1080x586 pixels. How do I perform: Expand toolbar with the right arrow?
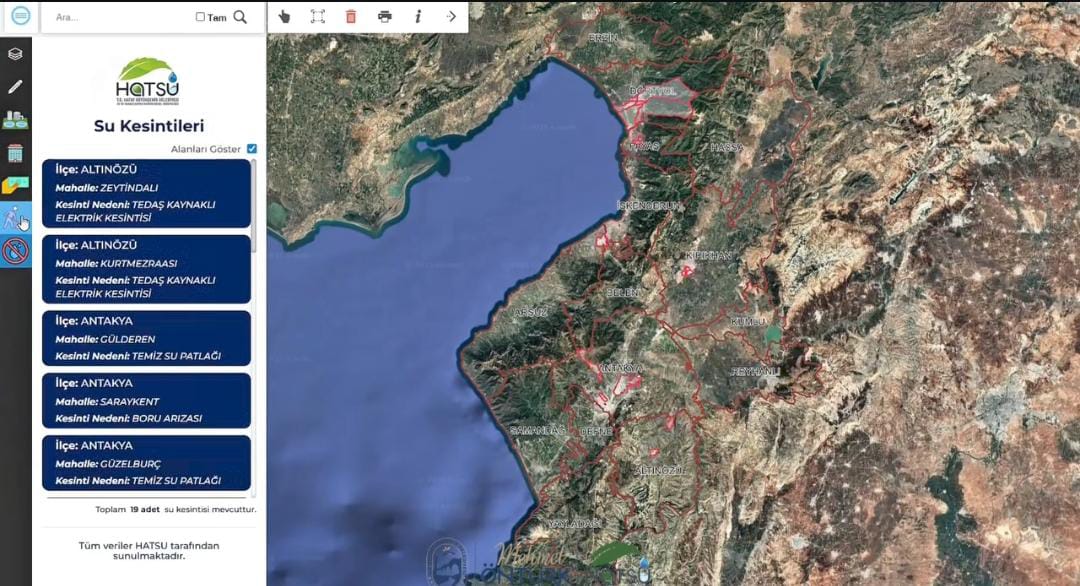[x=451, y=17]
